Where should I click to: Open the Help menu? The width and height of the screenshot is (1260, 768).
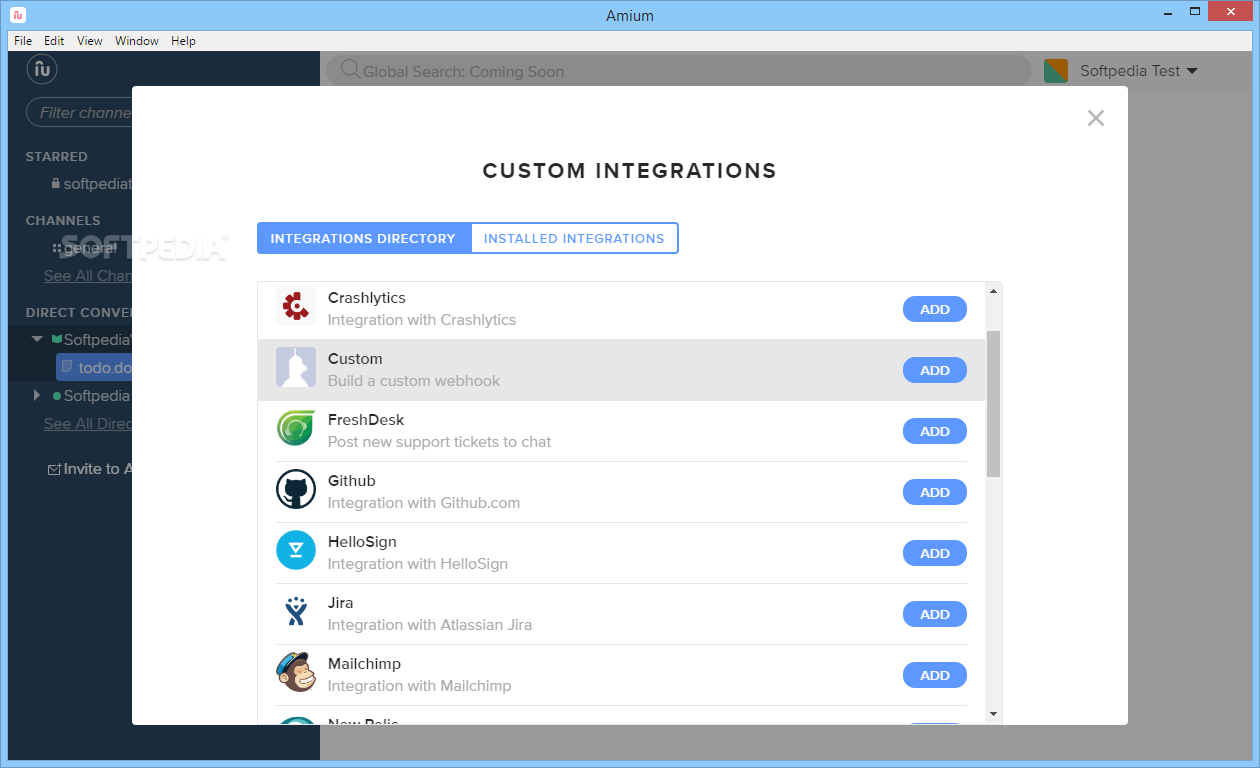click(183, 41)
